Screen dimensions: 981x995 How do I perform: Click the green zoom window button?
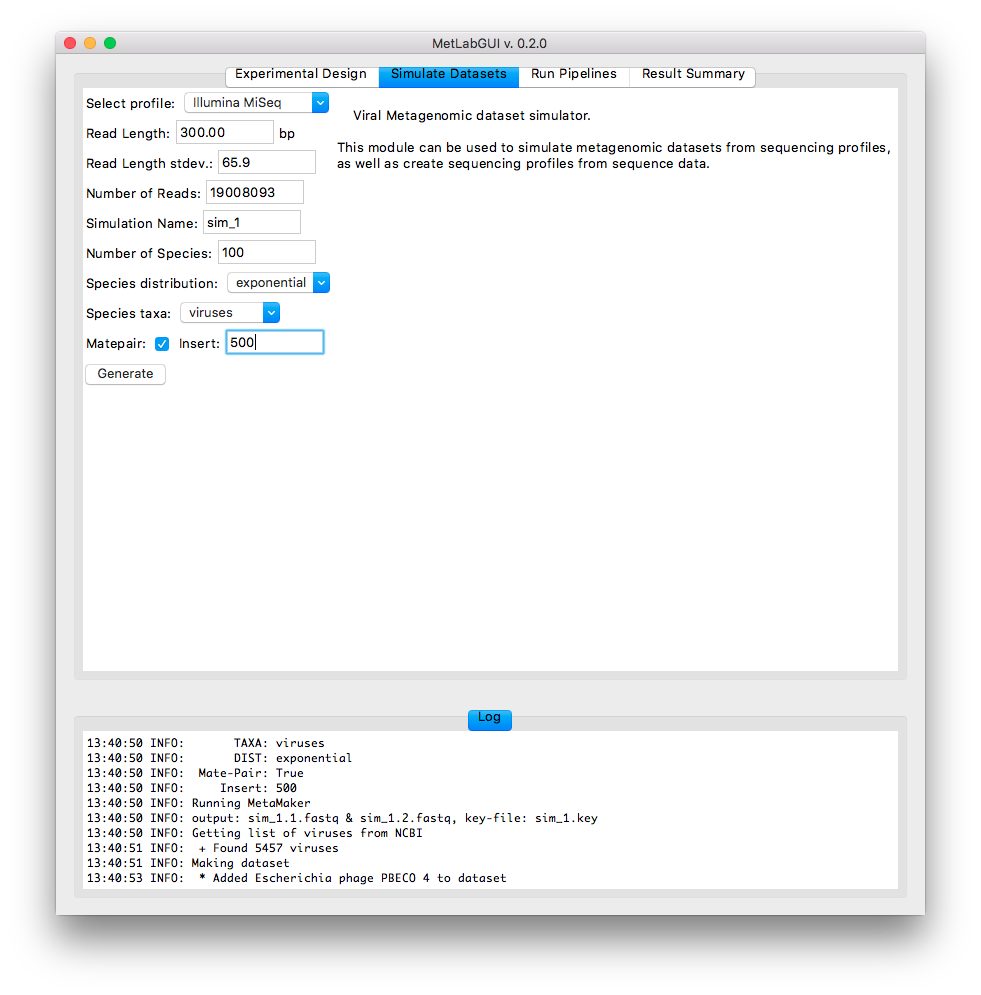click(x=110, y=43)
